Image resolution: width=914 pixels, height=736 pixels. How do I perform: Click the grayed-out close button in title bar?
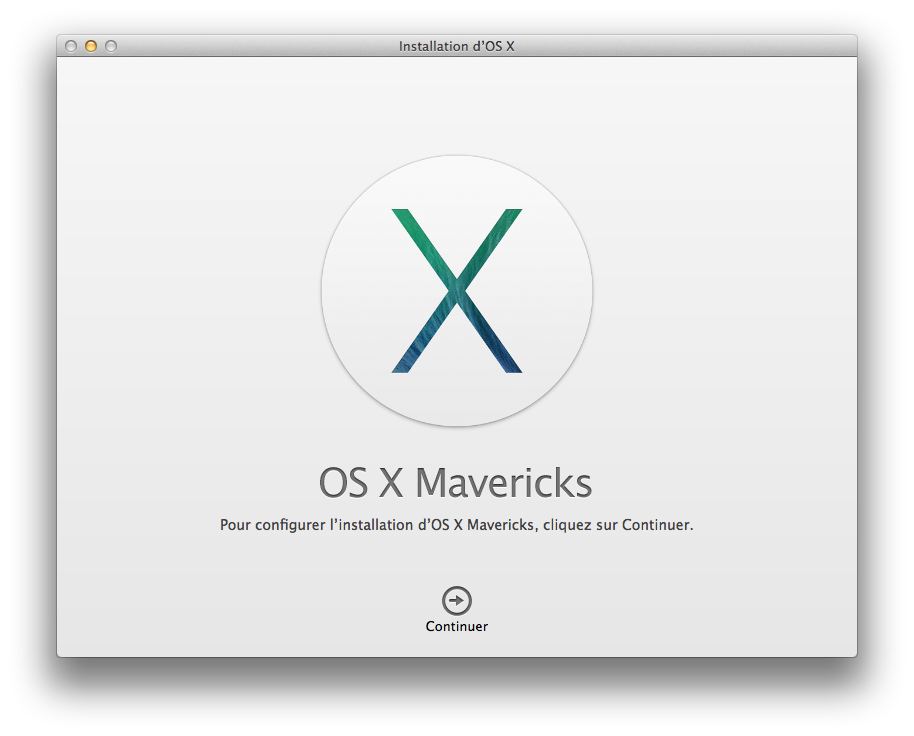pos(71,46)
